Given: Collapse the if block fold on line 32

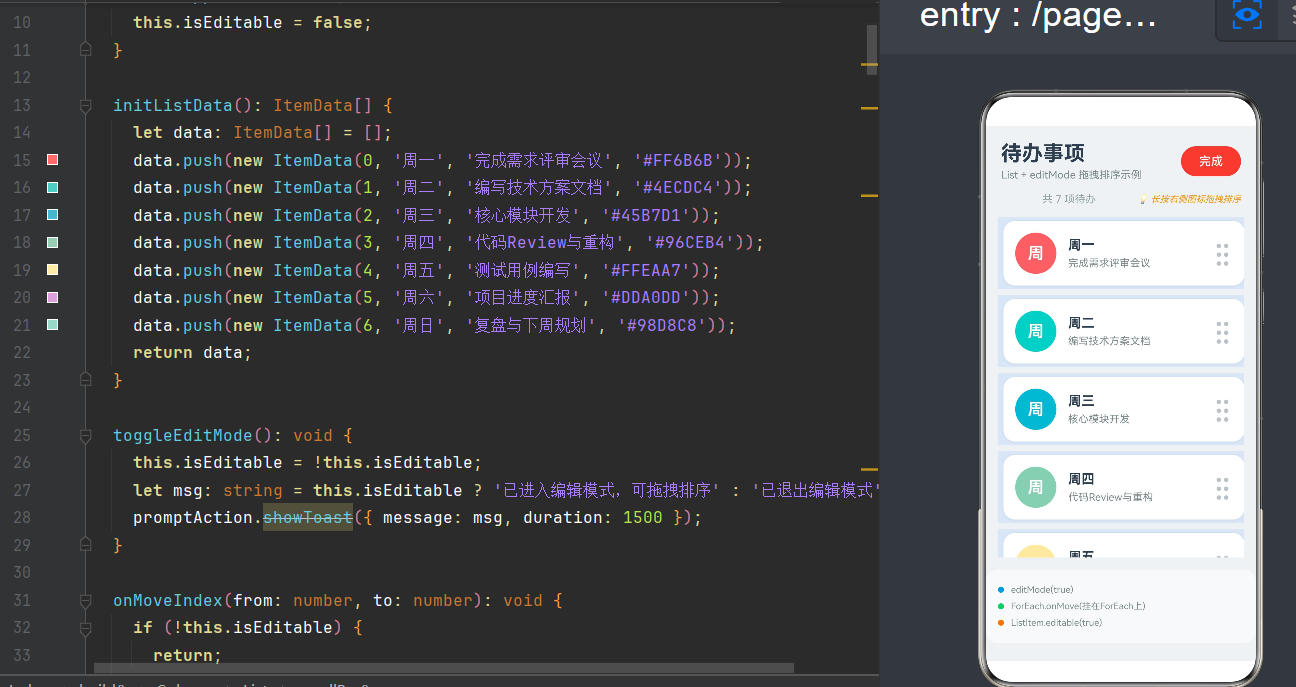Looking at the screenshot, I should point(86,627).
